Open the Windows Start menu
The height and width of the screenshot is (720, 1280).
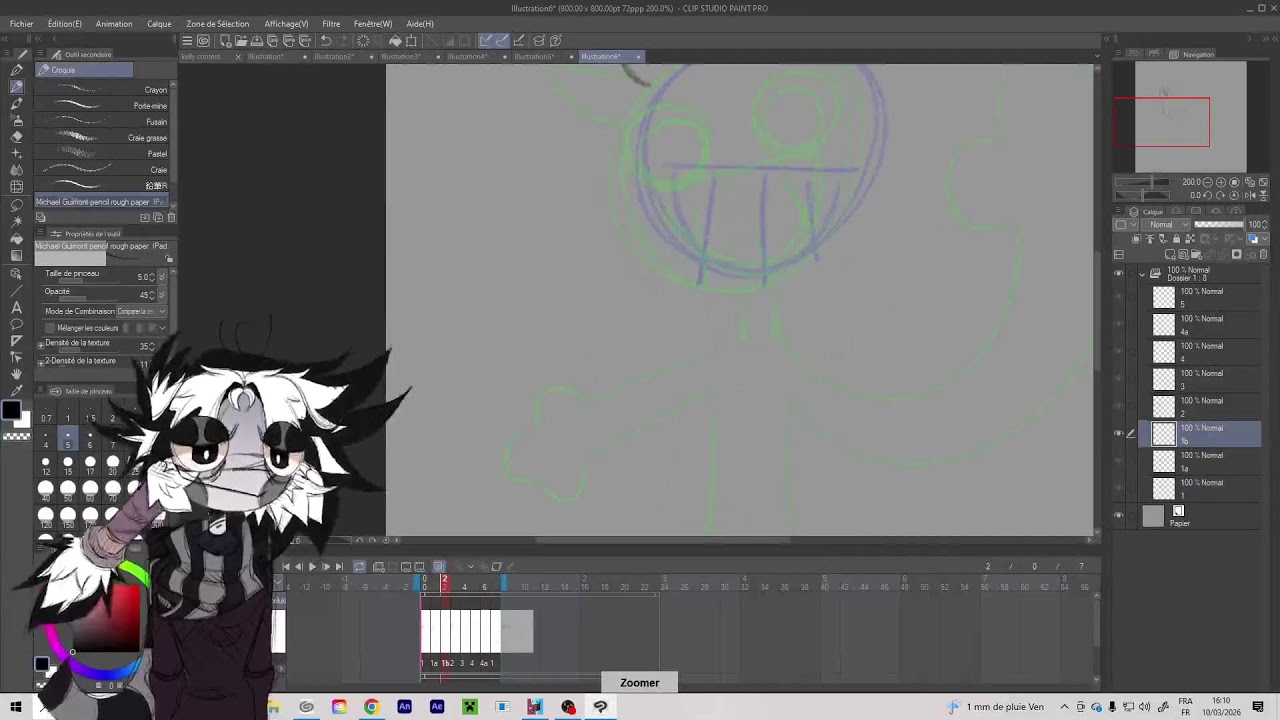pyautogui.click(x=16, y=707)
